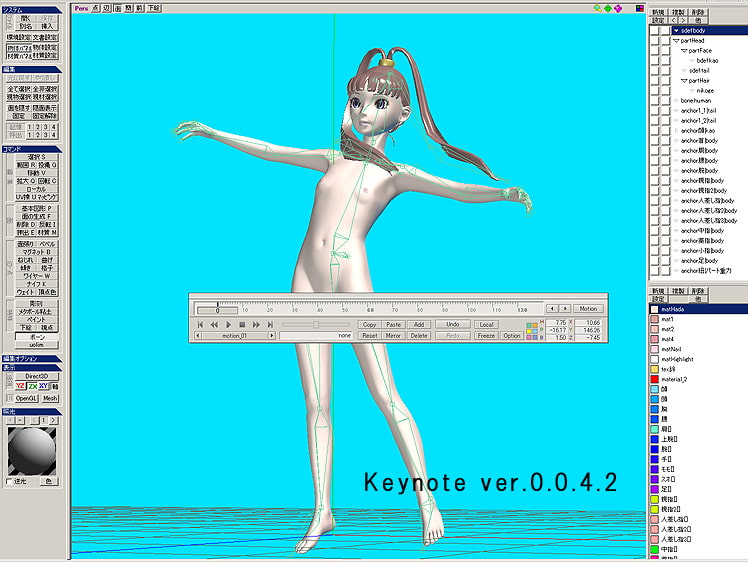
Task: Toggle visibility box of bonehuman object
Action: pyautogui.click(x=654, y=101)
